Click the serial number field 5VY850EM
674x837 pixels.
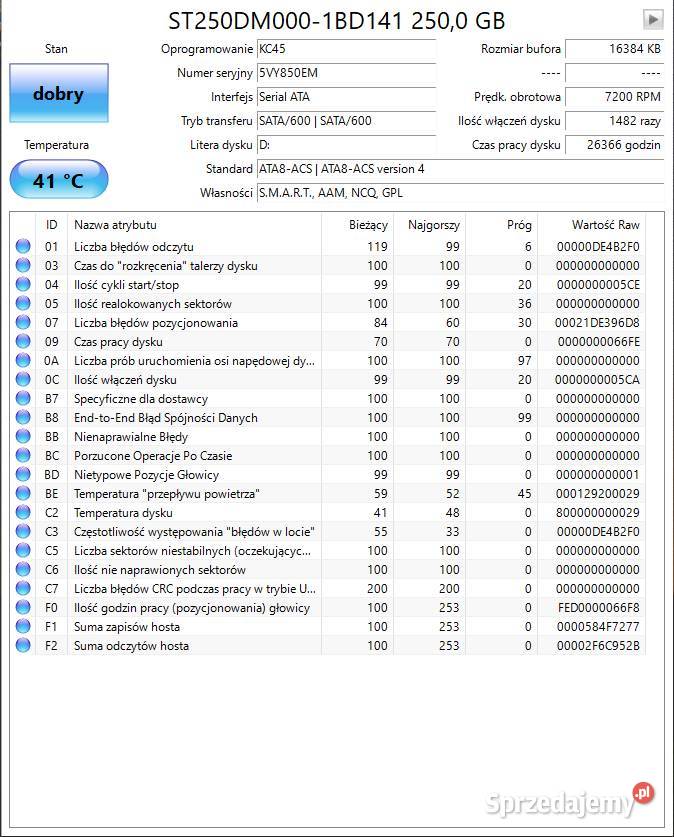pos(346,73)
